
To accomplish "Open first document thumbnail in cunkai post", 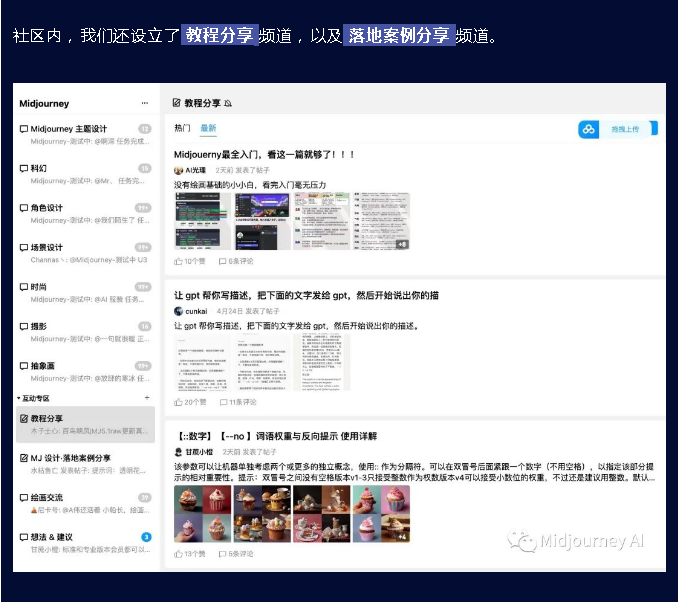I will pos(203,362).
